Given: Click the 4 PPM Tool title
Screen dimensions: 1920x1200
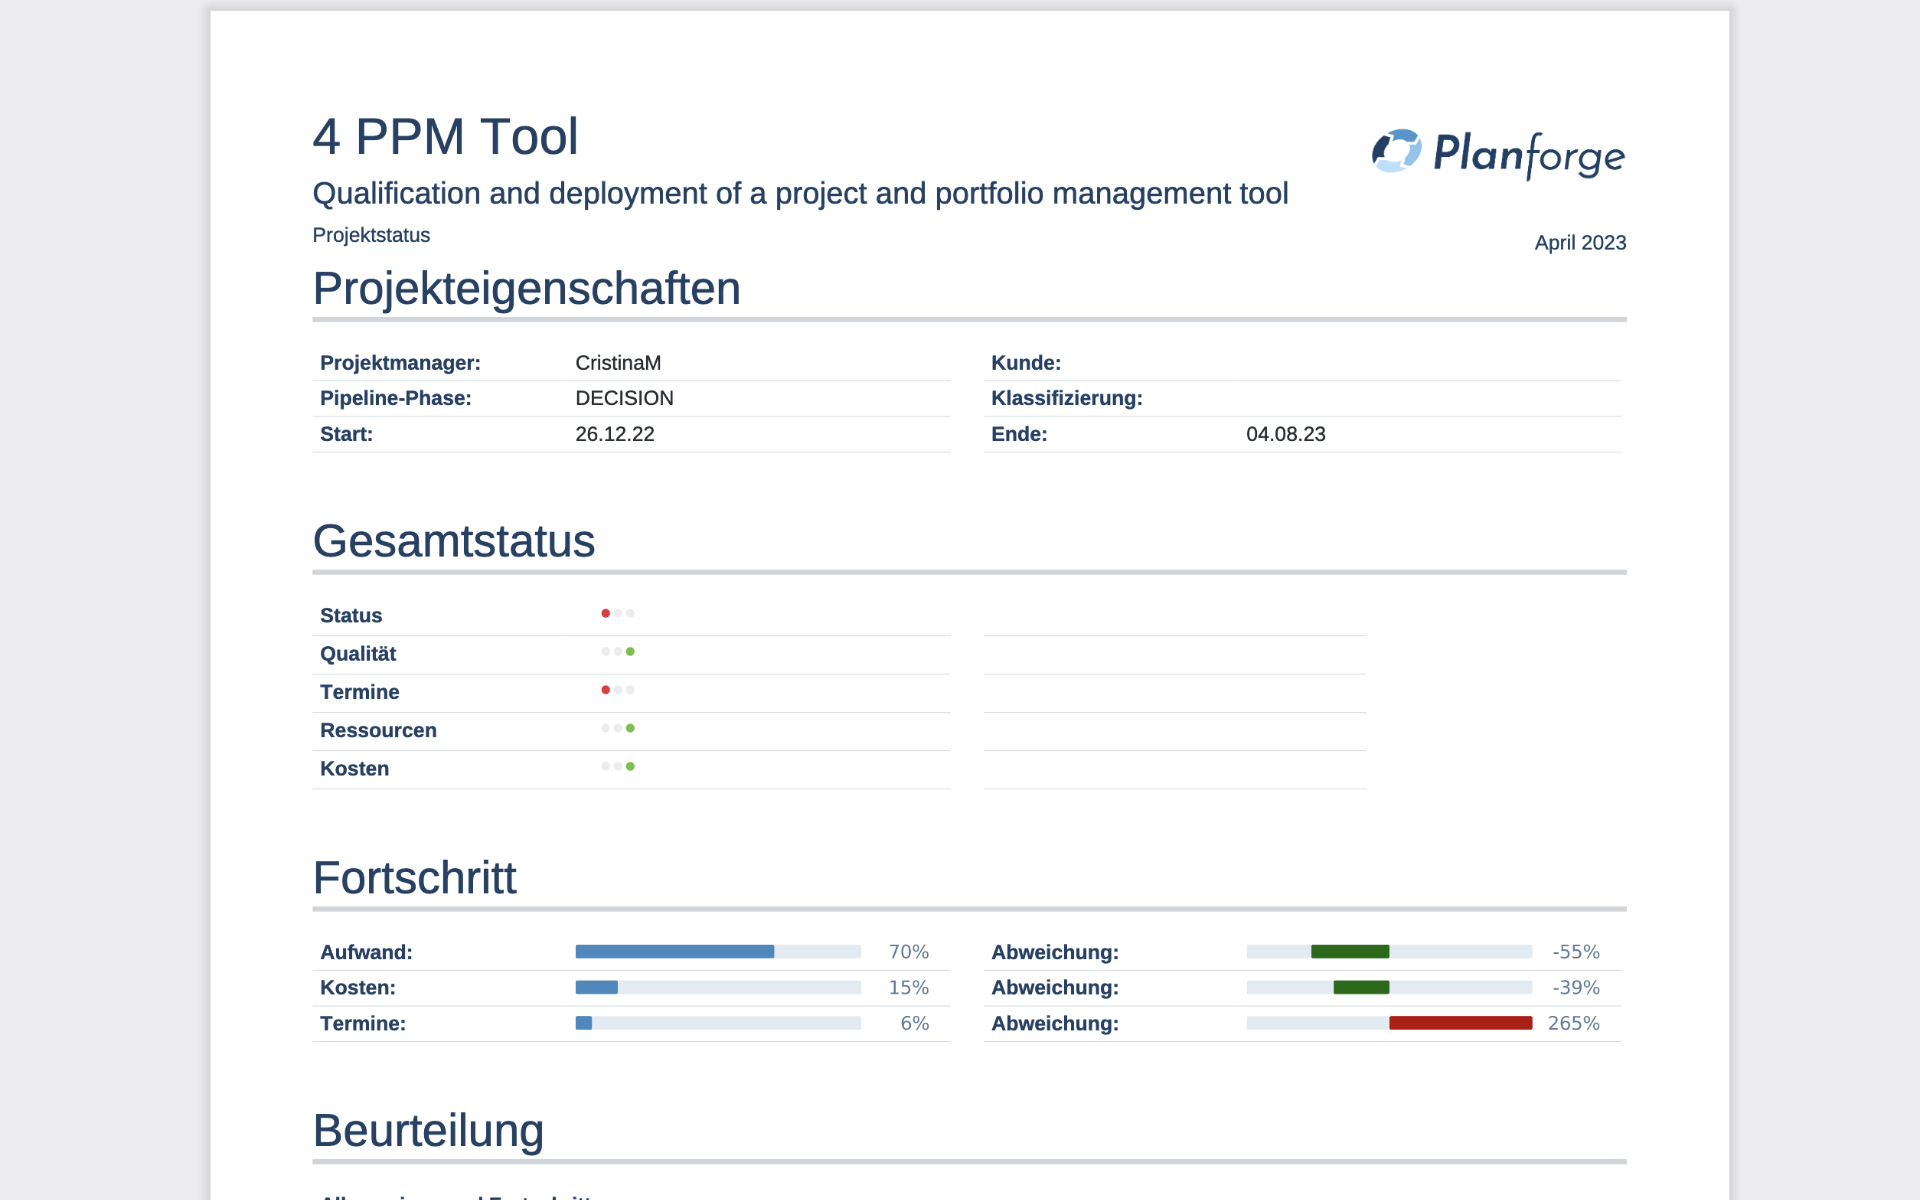Looking at the screenshot, I should [x=445, y=137].
